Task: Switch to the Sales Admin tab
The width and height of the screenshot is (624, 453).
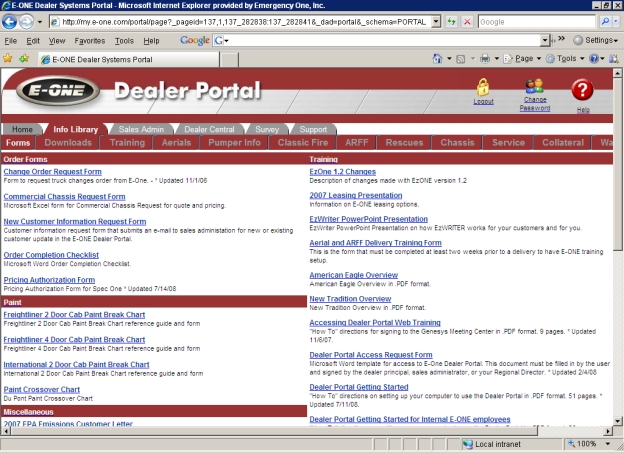Action: (141, 129)
